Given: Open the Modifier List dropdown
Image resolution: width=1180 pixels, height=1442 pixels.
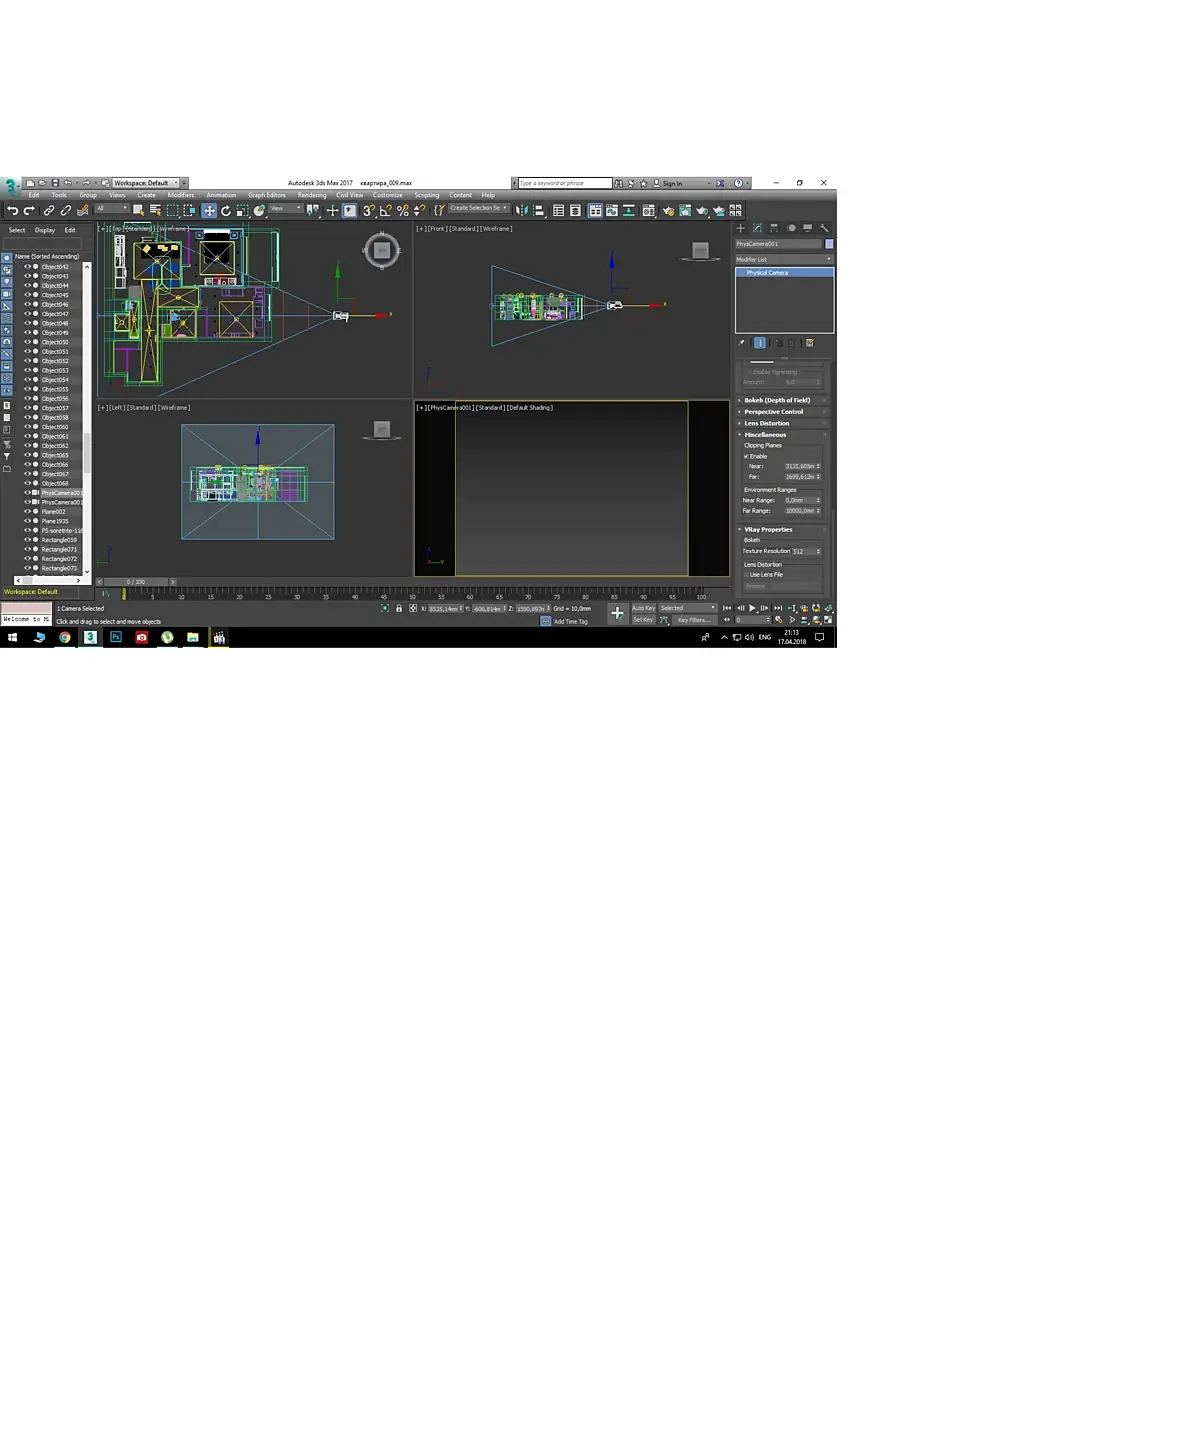Looking at the screenshot, I should click(784, 259).
